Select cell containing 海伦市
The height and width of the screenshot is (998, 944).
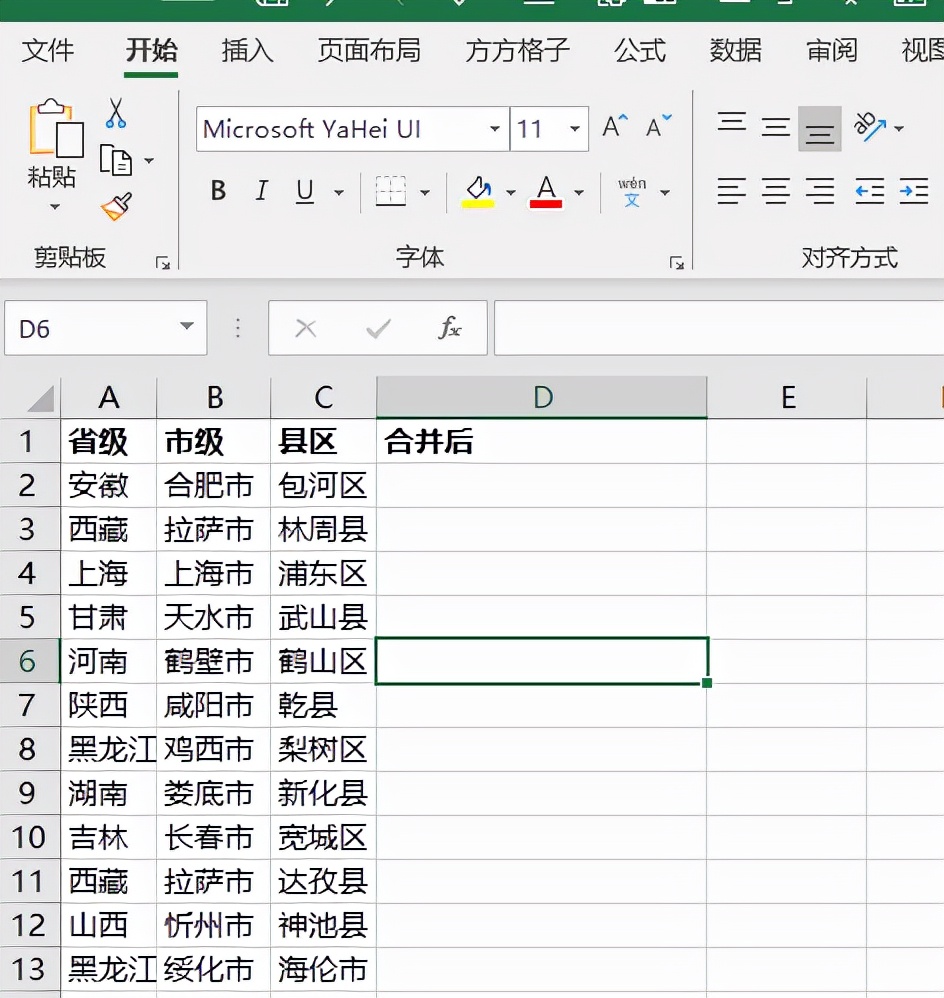(x=323, y=969)
